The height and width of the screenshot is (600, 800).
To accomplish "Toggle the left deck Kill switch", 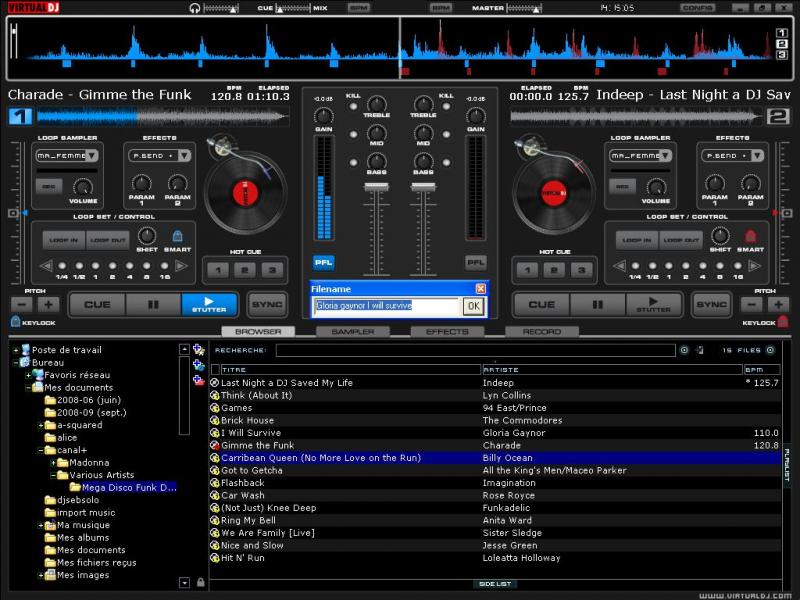I will pos(352,106).
